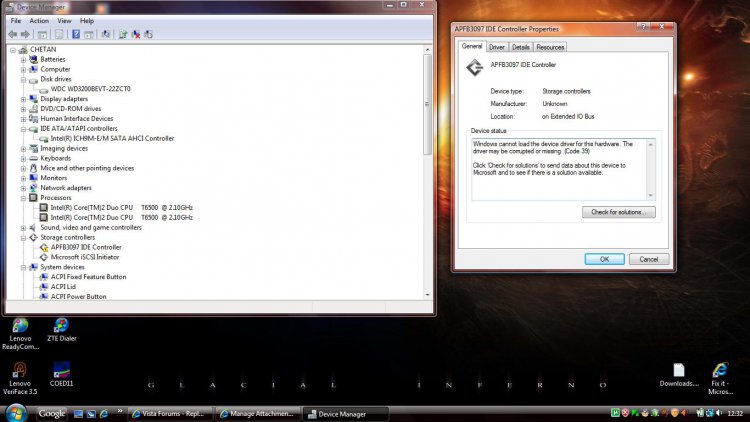The height and width of the screenshot is (422, 750).
Task: Open the File menu
Action: pos(16,21)
